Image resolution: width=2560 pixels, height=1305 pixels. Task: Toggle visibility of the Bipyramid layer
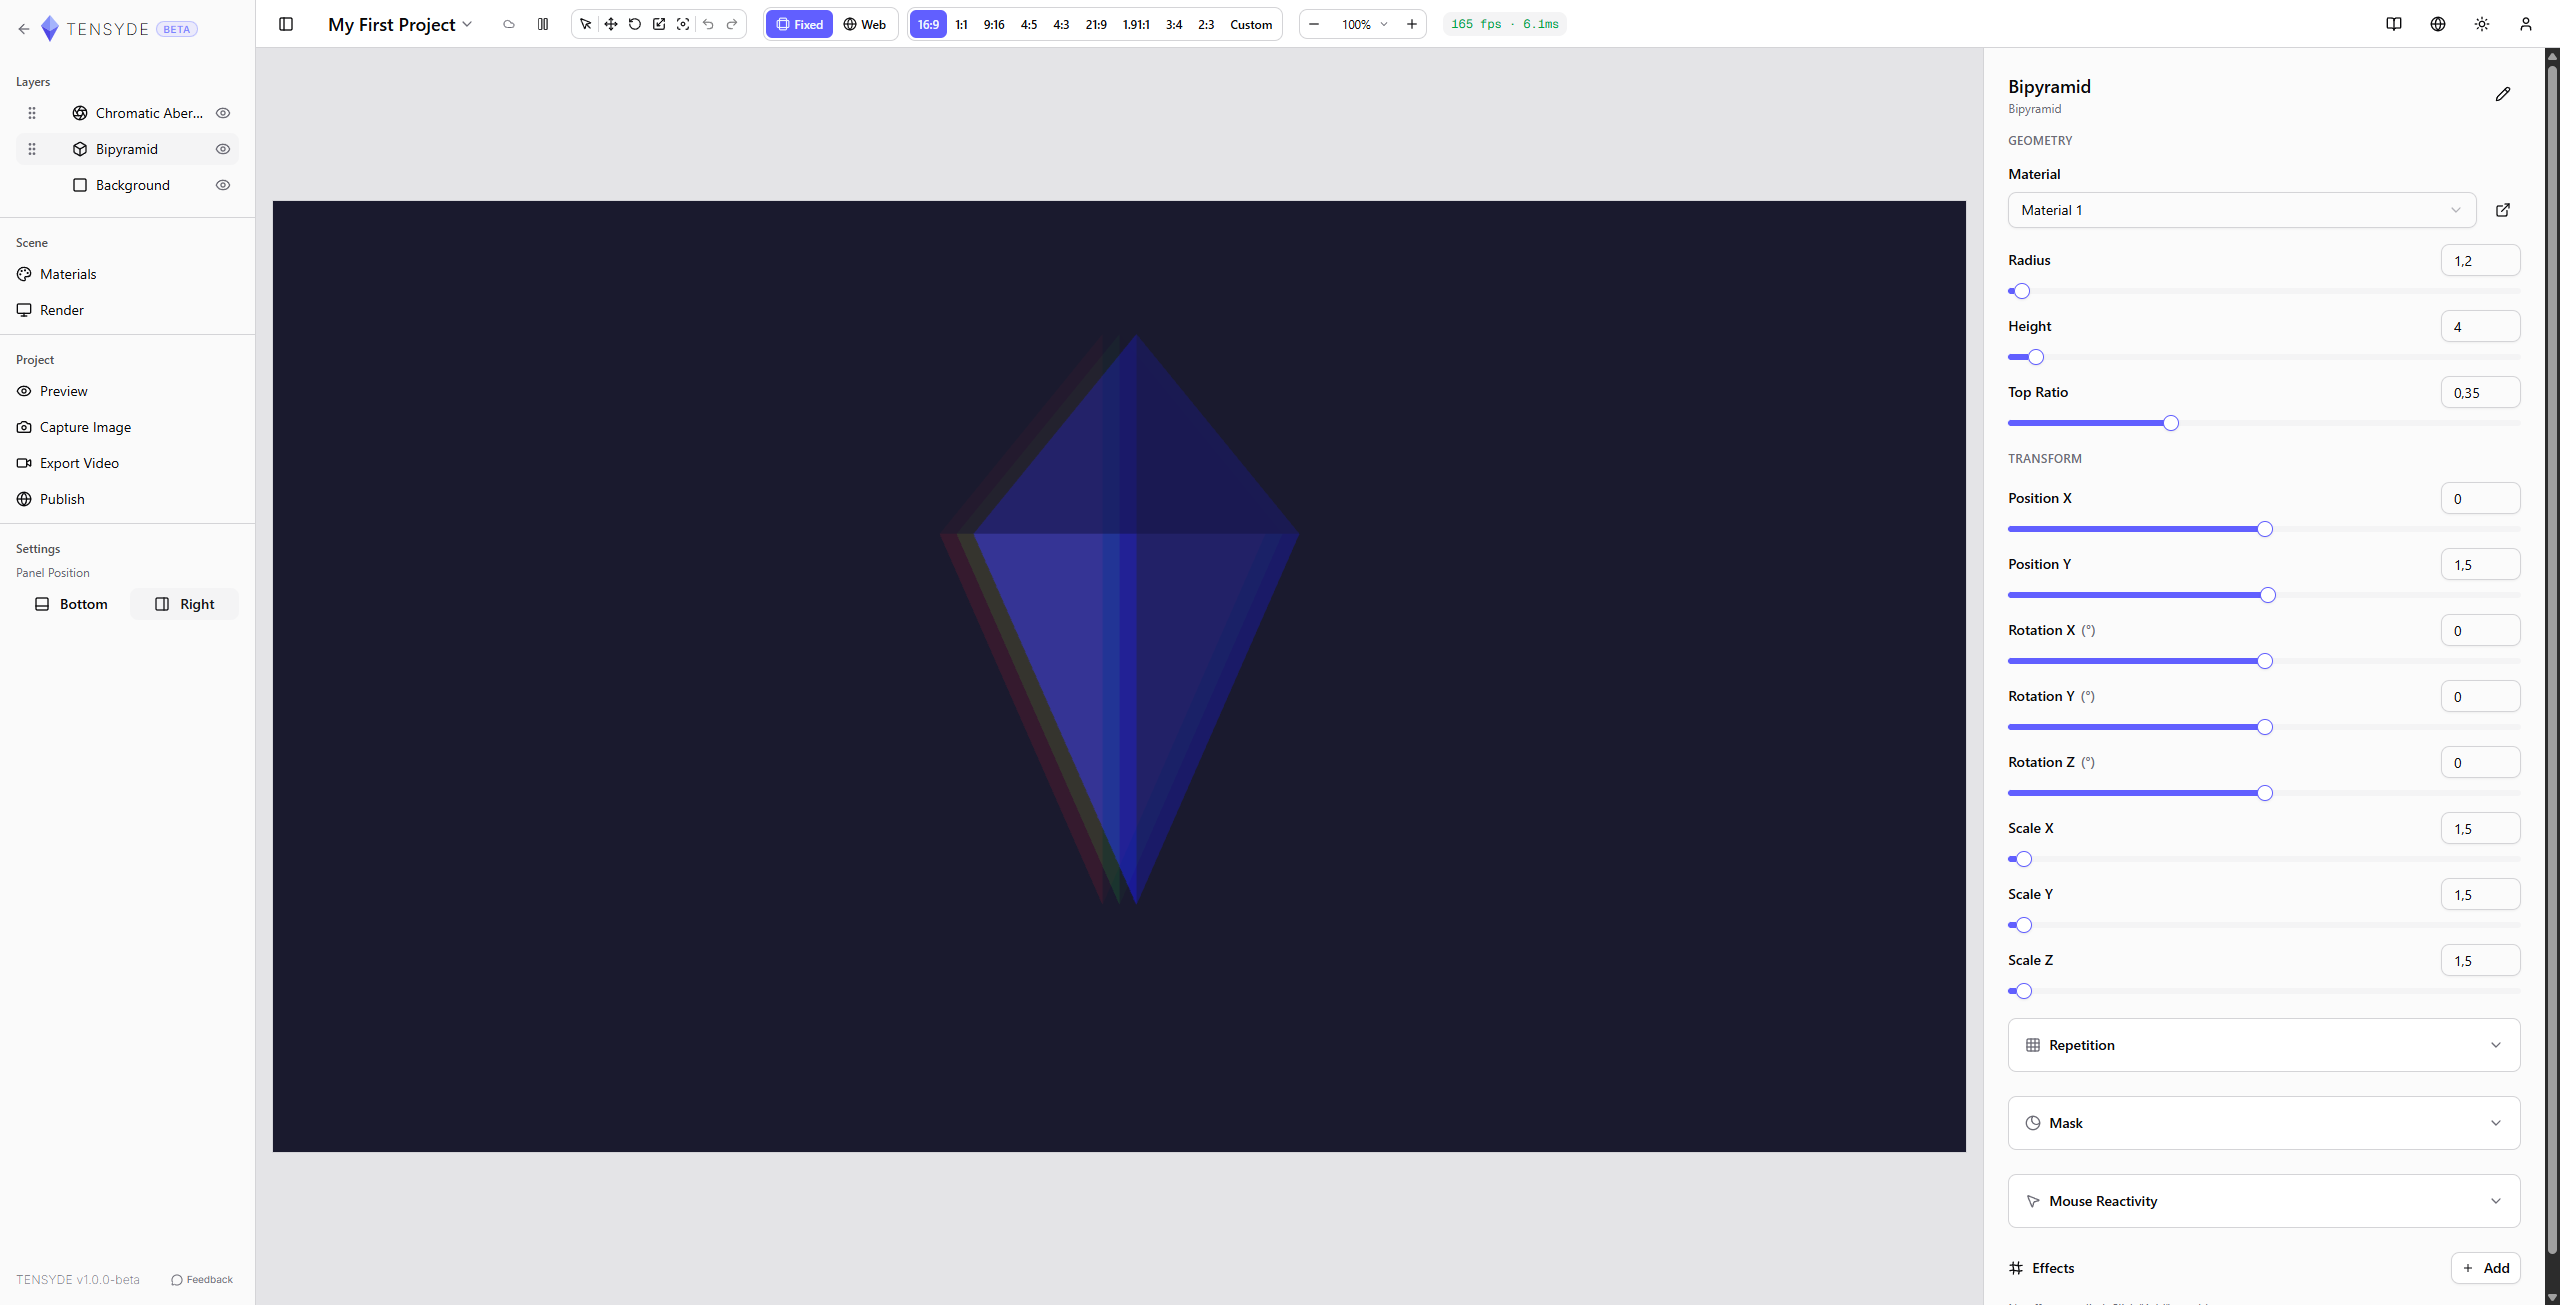(223, 149)
